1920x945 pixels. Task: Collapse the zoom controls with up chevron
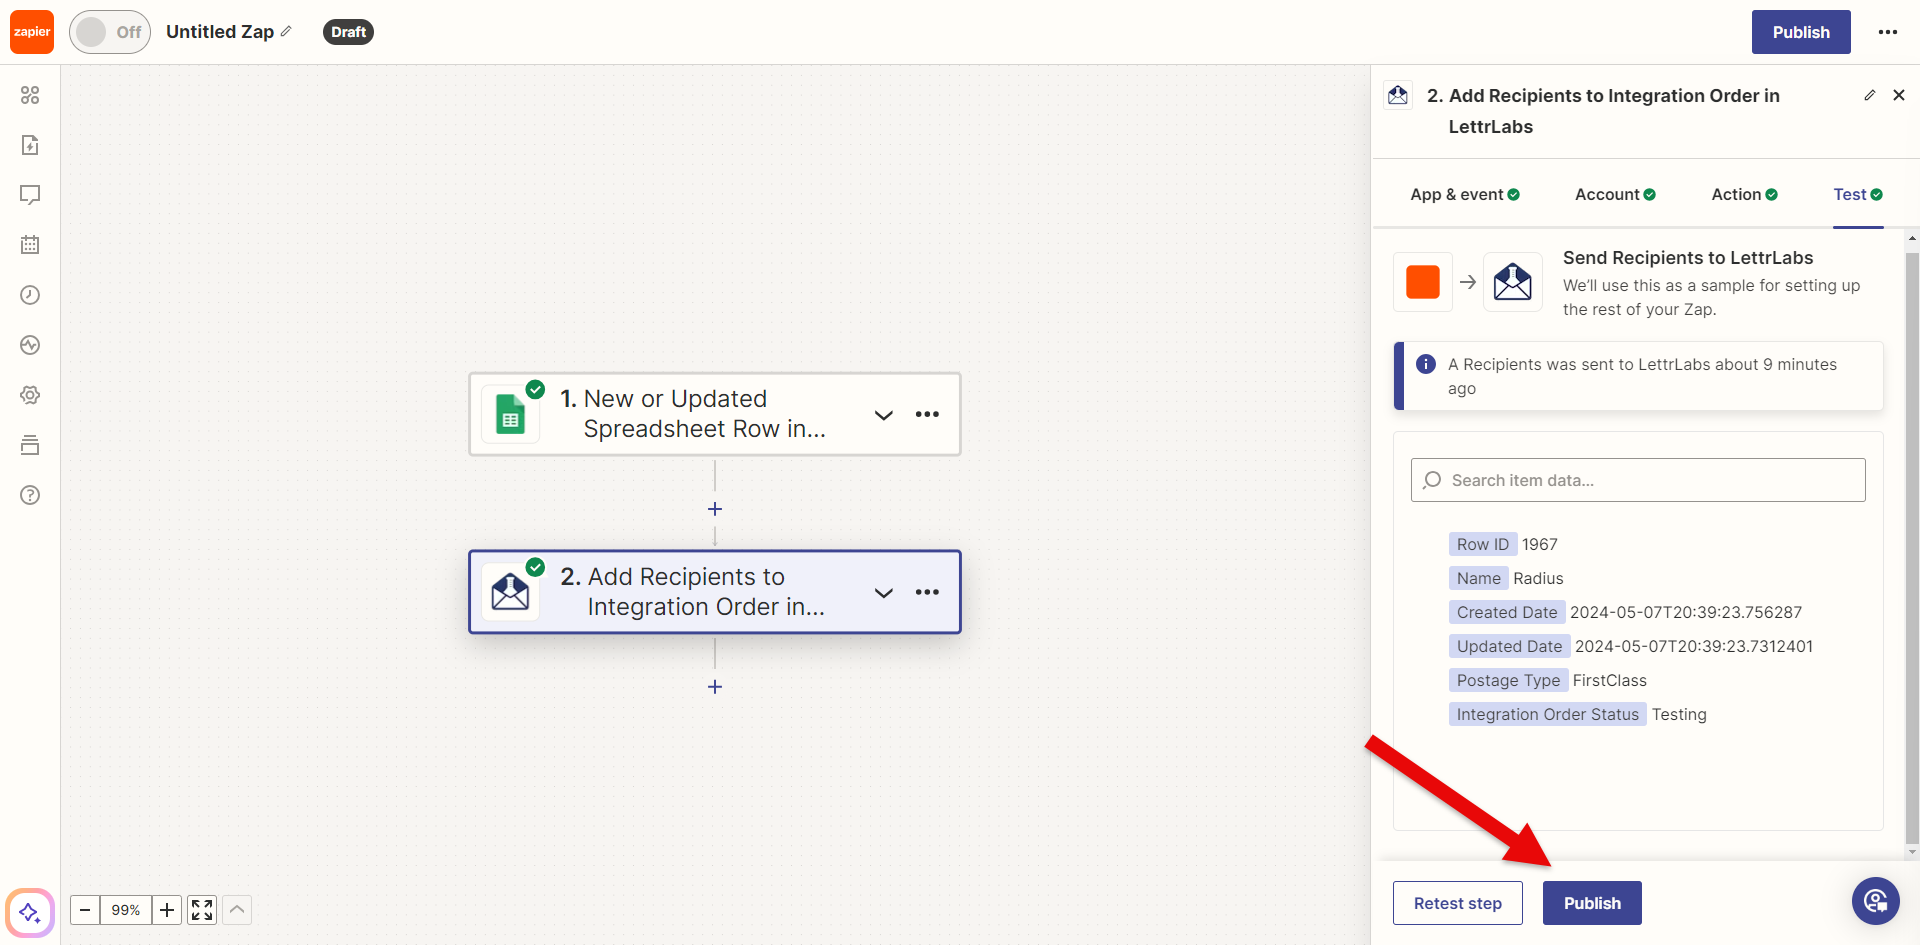[237, 910]
